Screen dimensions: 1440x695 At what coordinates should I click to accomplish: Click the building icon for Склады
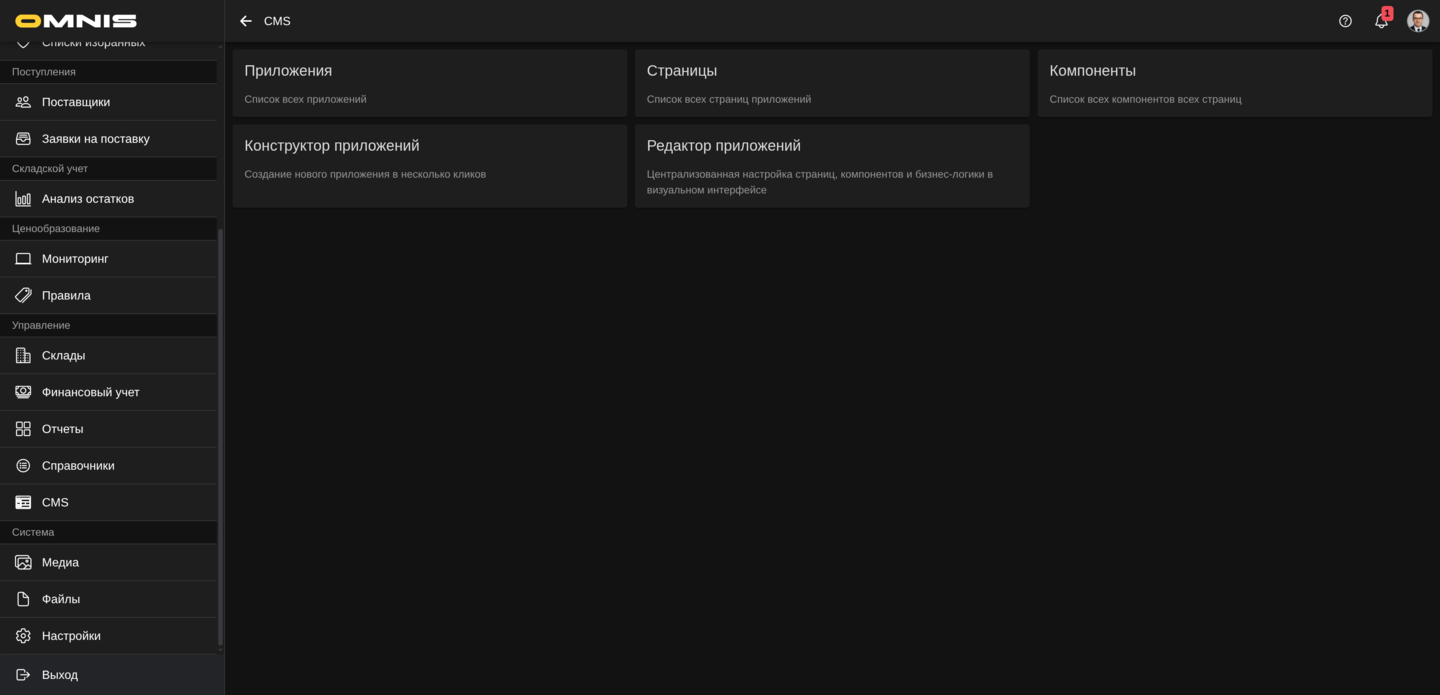[x=23, y=355]
